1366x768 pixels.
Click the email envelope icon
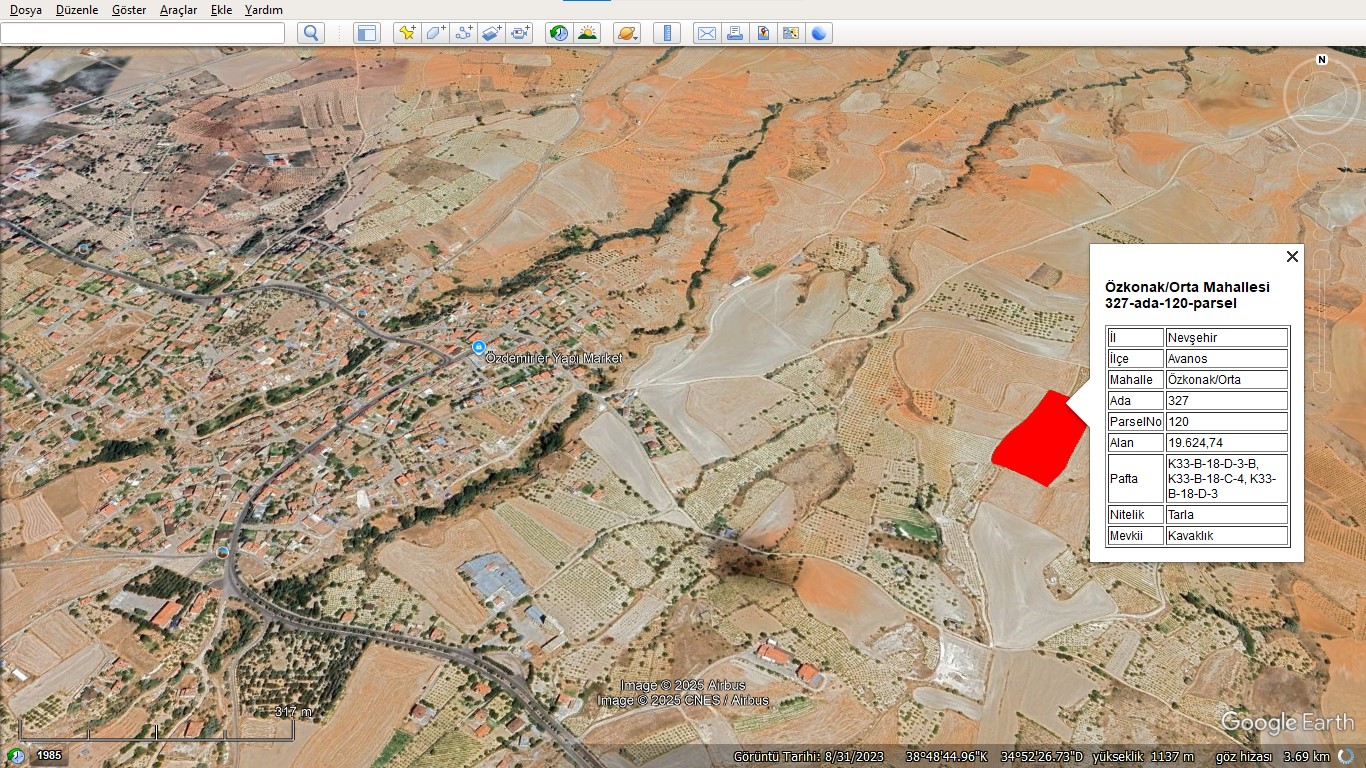point(707,33)
